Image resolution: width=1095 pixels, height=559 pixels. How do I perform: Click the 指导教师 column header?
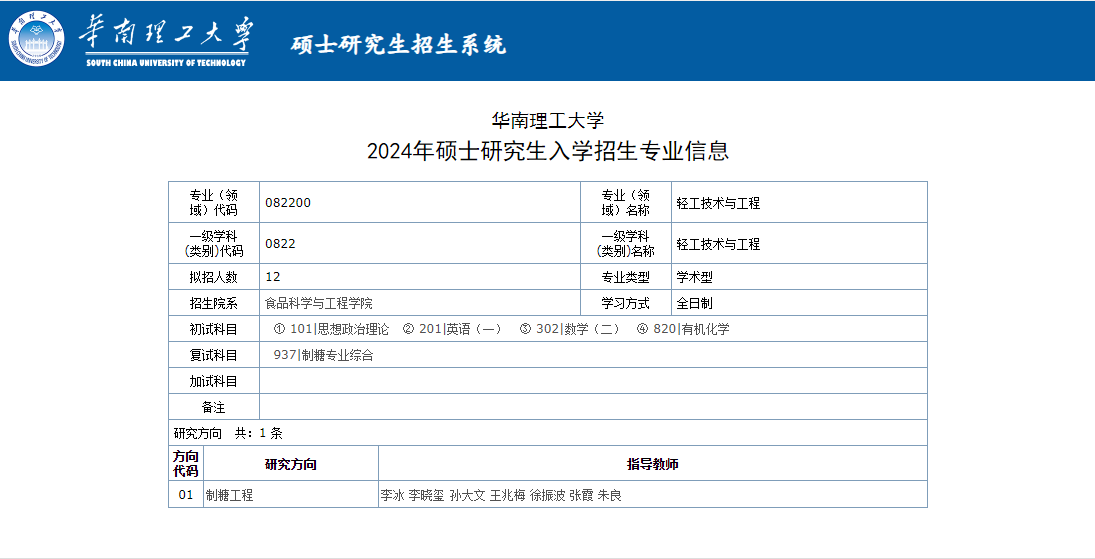point(652,464)
